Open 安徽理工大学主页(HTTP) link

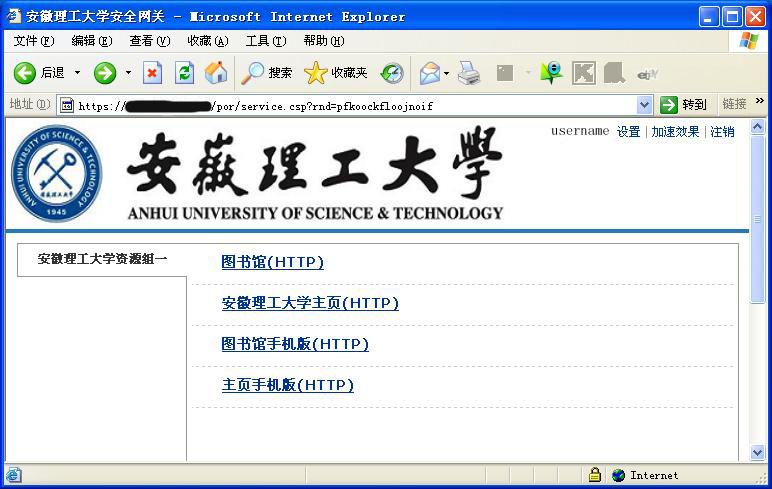pos(310,303)
